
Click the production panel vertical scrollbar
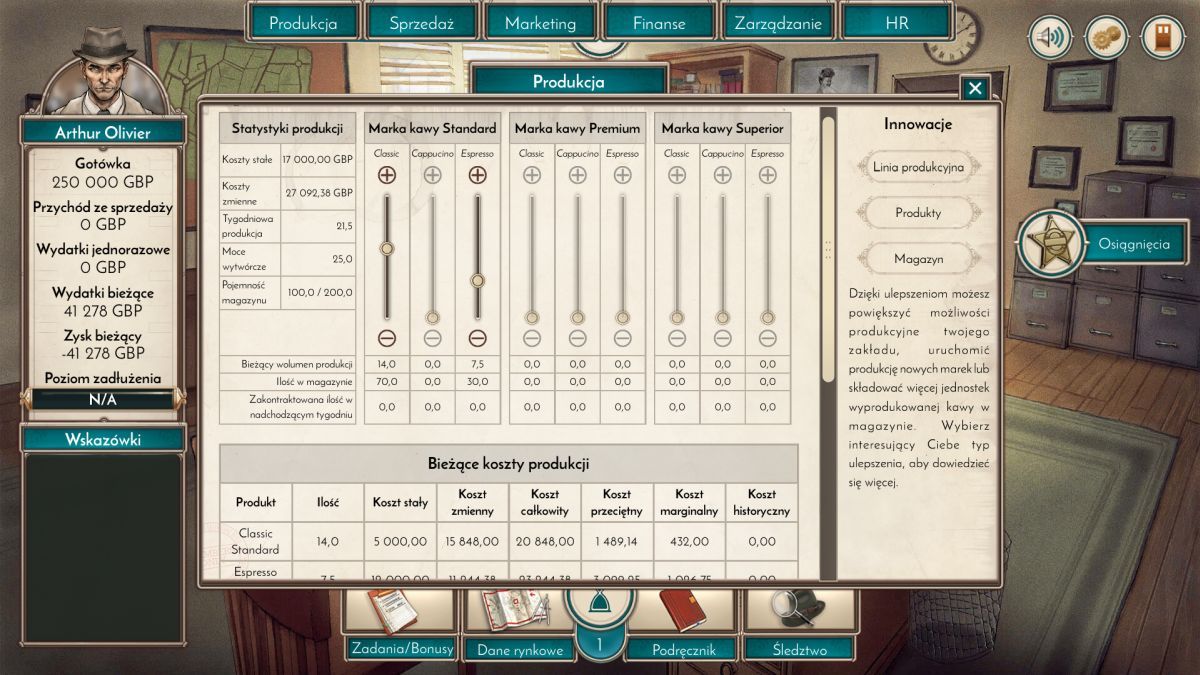coord(828,250)
